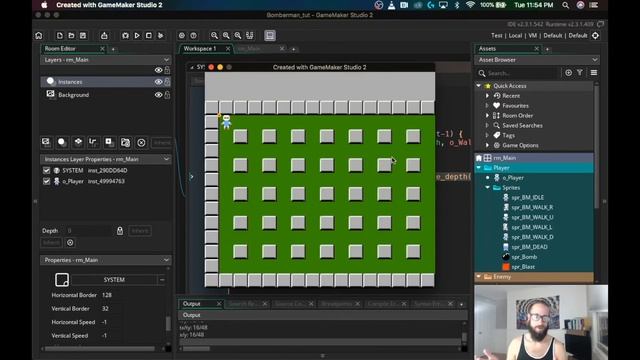The height and width of the screenshot is (360, 640).
Task: Click the Wi-Fi status icon
Action: (470, 5)
